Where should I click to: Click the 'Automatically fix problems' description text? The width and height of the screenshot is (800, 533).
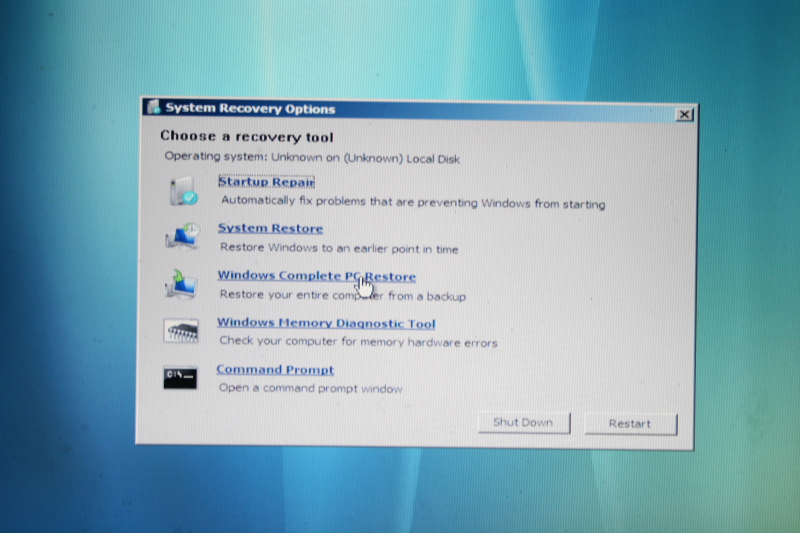[412, 203]
